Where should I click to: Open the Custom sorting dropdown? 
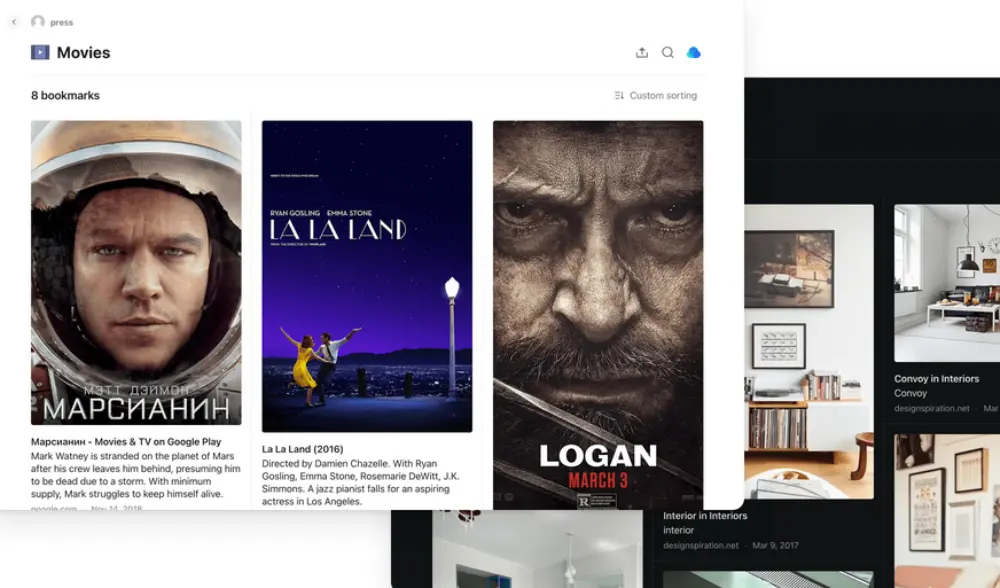point(656,96)
